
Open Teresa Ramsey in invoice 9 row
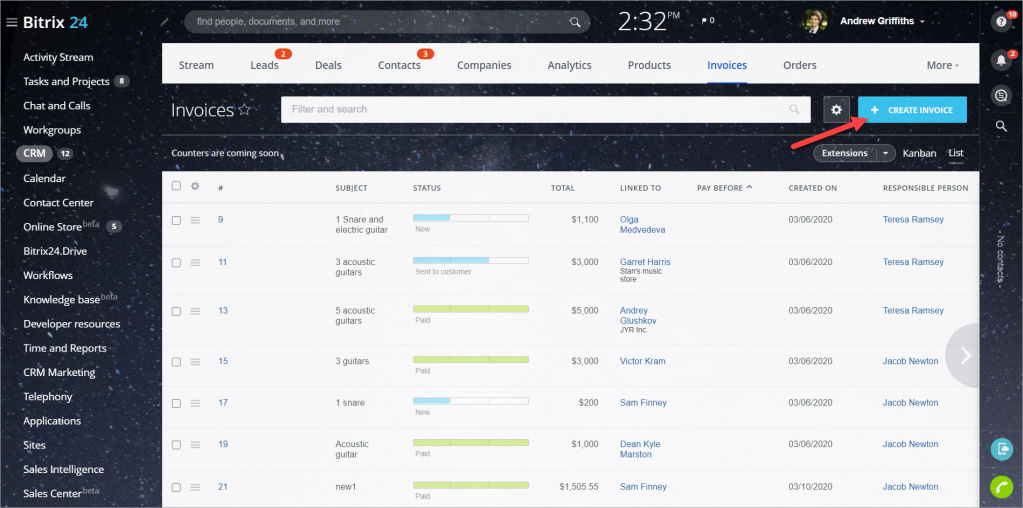(913, 220)
